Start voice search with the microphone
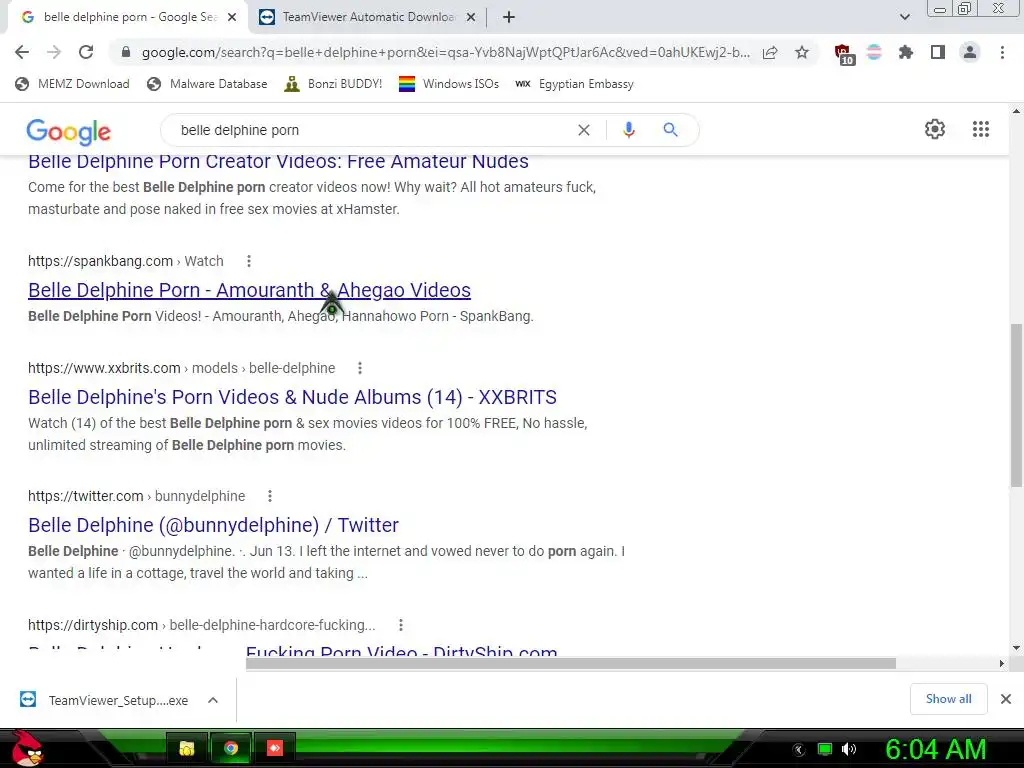The width and height of the screenshot is (1024, 768). click(629, 130)
